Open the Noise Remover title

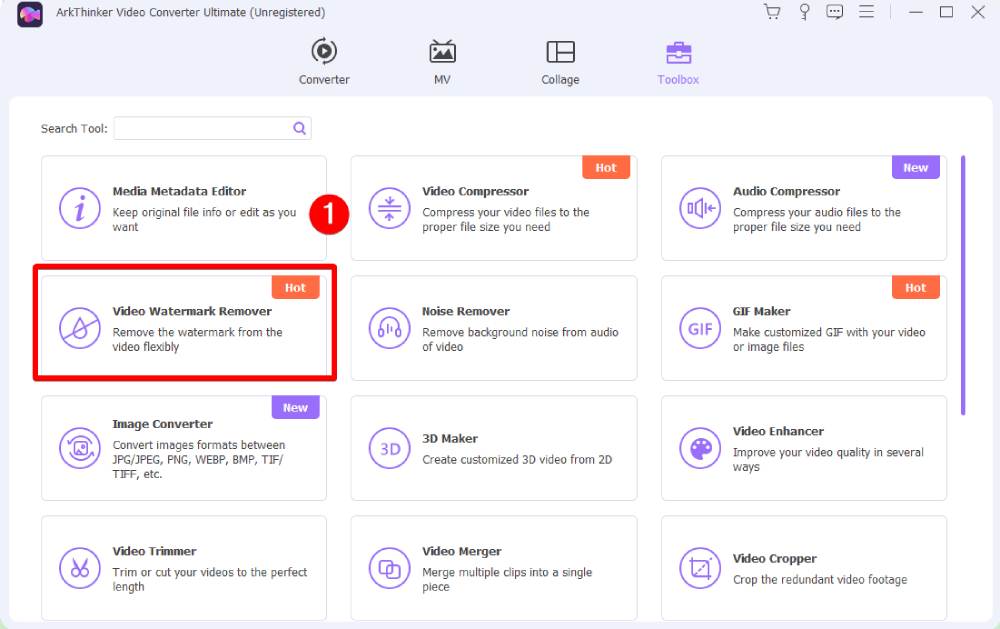(x=466, y=311)
